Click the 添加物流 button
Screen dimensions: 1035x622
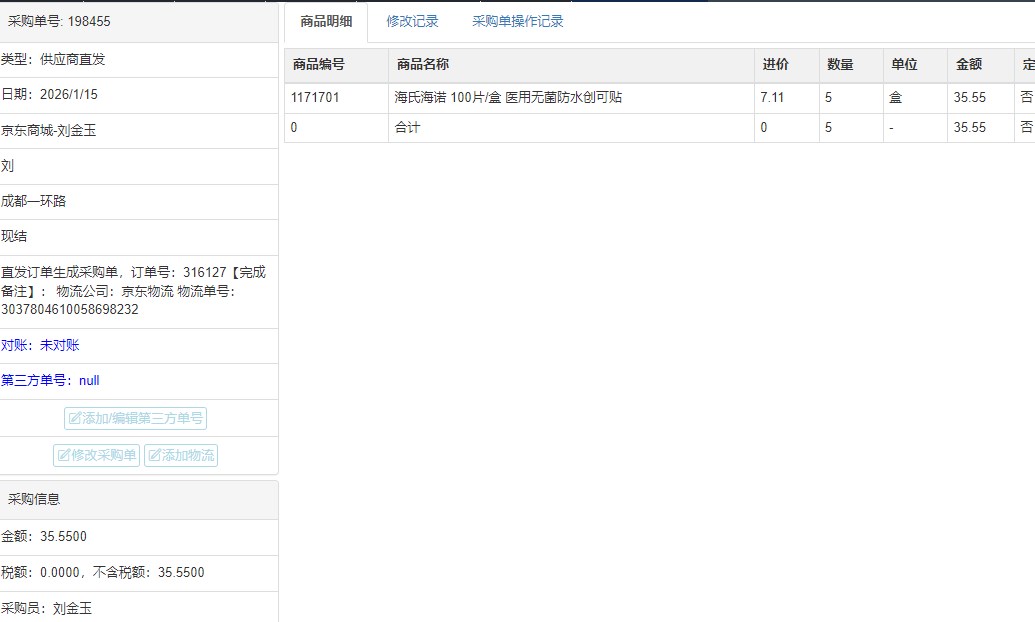click(181, 455)
